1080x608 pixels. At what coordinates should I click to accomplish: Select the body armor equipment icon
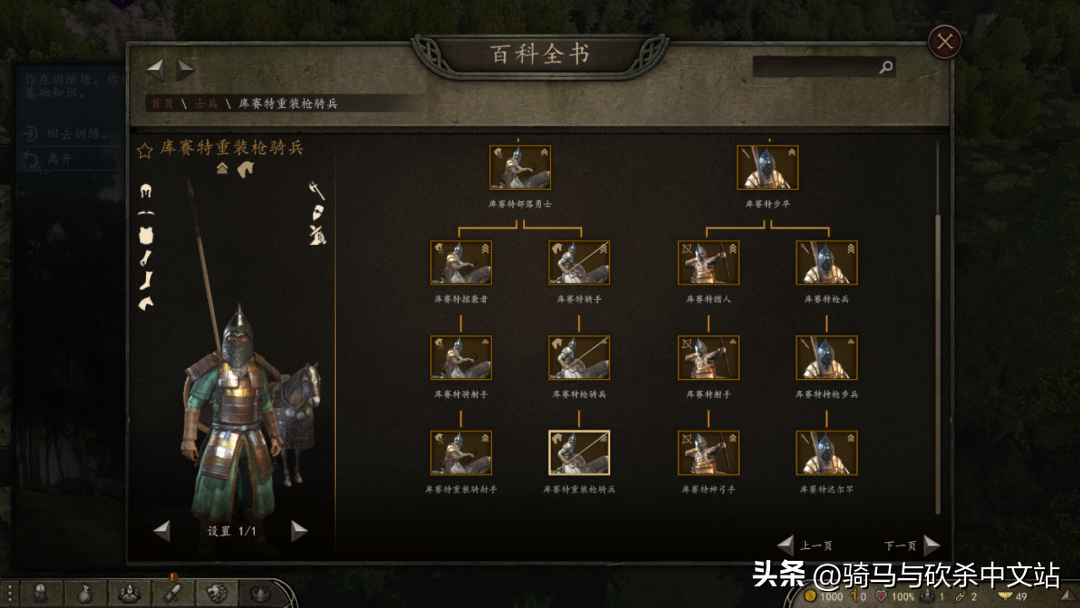pos(145,235)
